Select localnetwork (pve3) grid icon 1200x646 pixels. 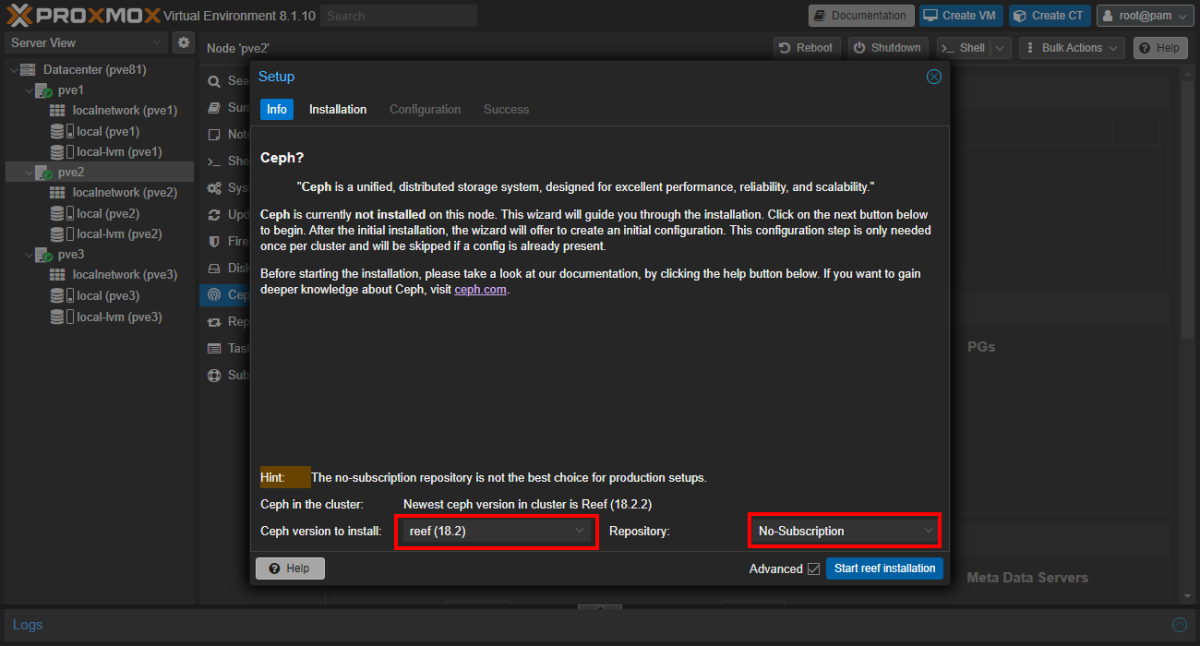[x=57, y=275]
